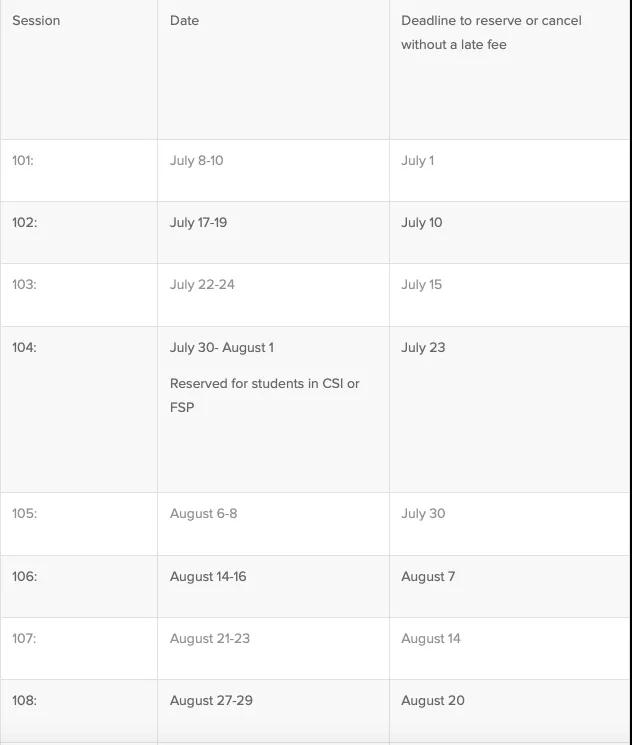The height and width of the screenshot is (745, 632).
Task: Select session 101 label
Action: pos(23,161)
